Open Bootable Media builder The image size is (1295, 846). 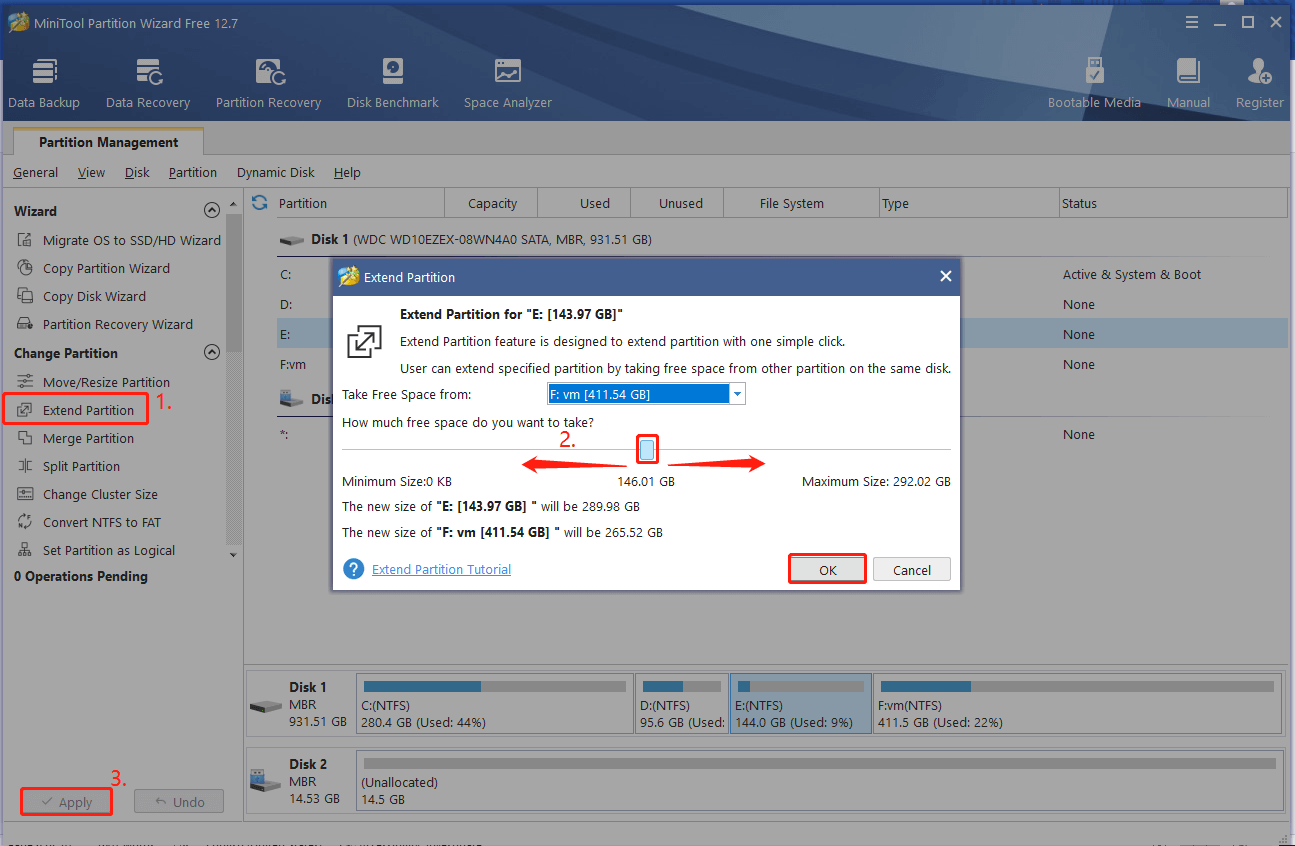pos(1094,84)
